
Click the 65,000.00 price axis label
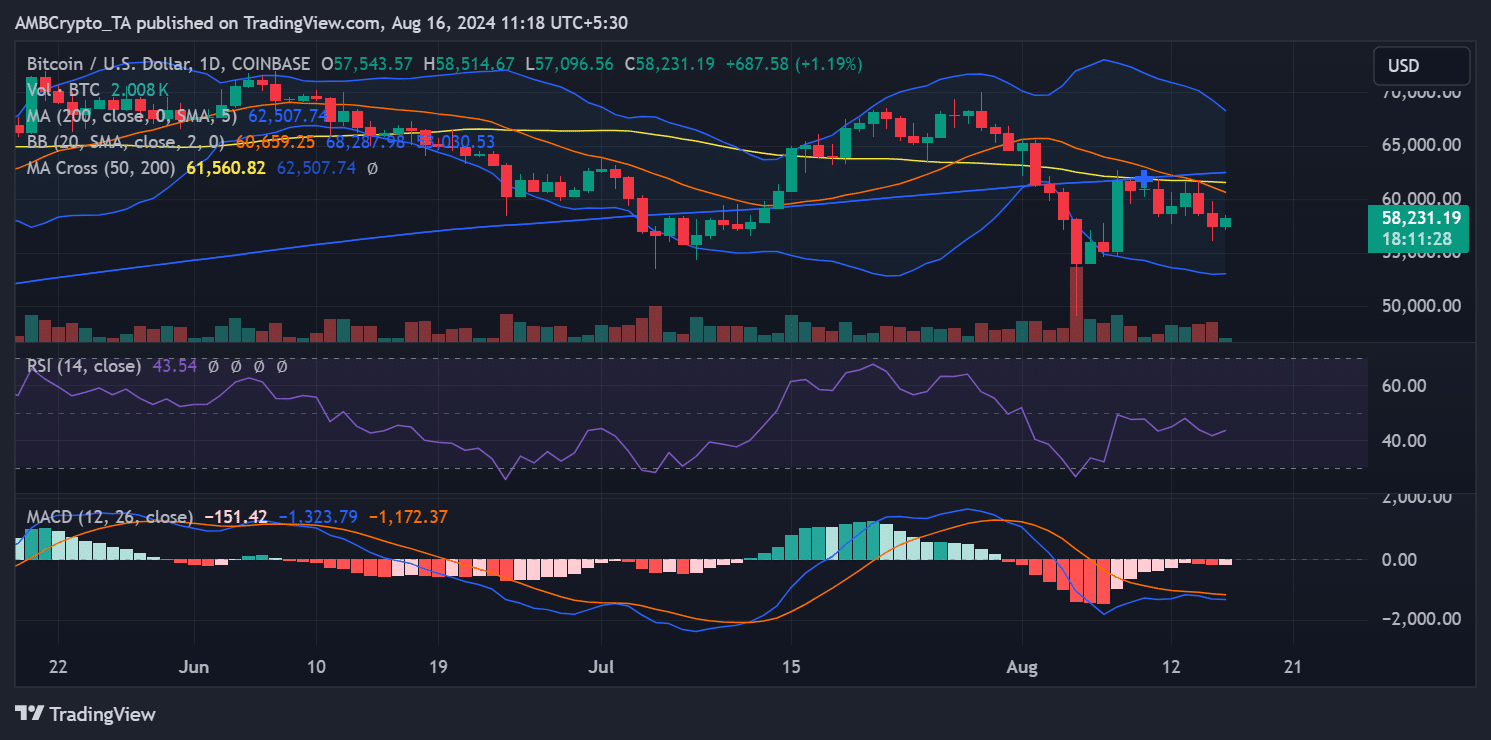(x=1420, y=145)
